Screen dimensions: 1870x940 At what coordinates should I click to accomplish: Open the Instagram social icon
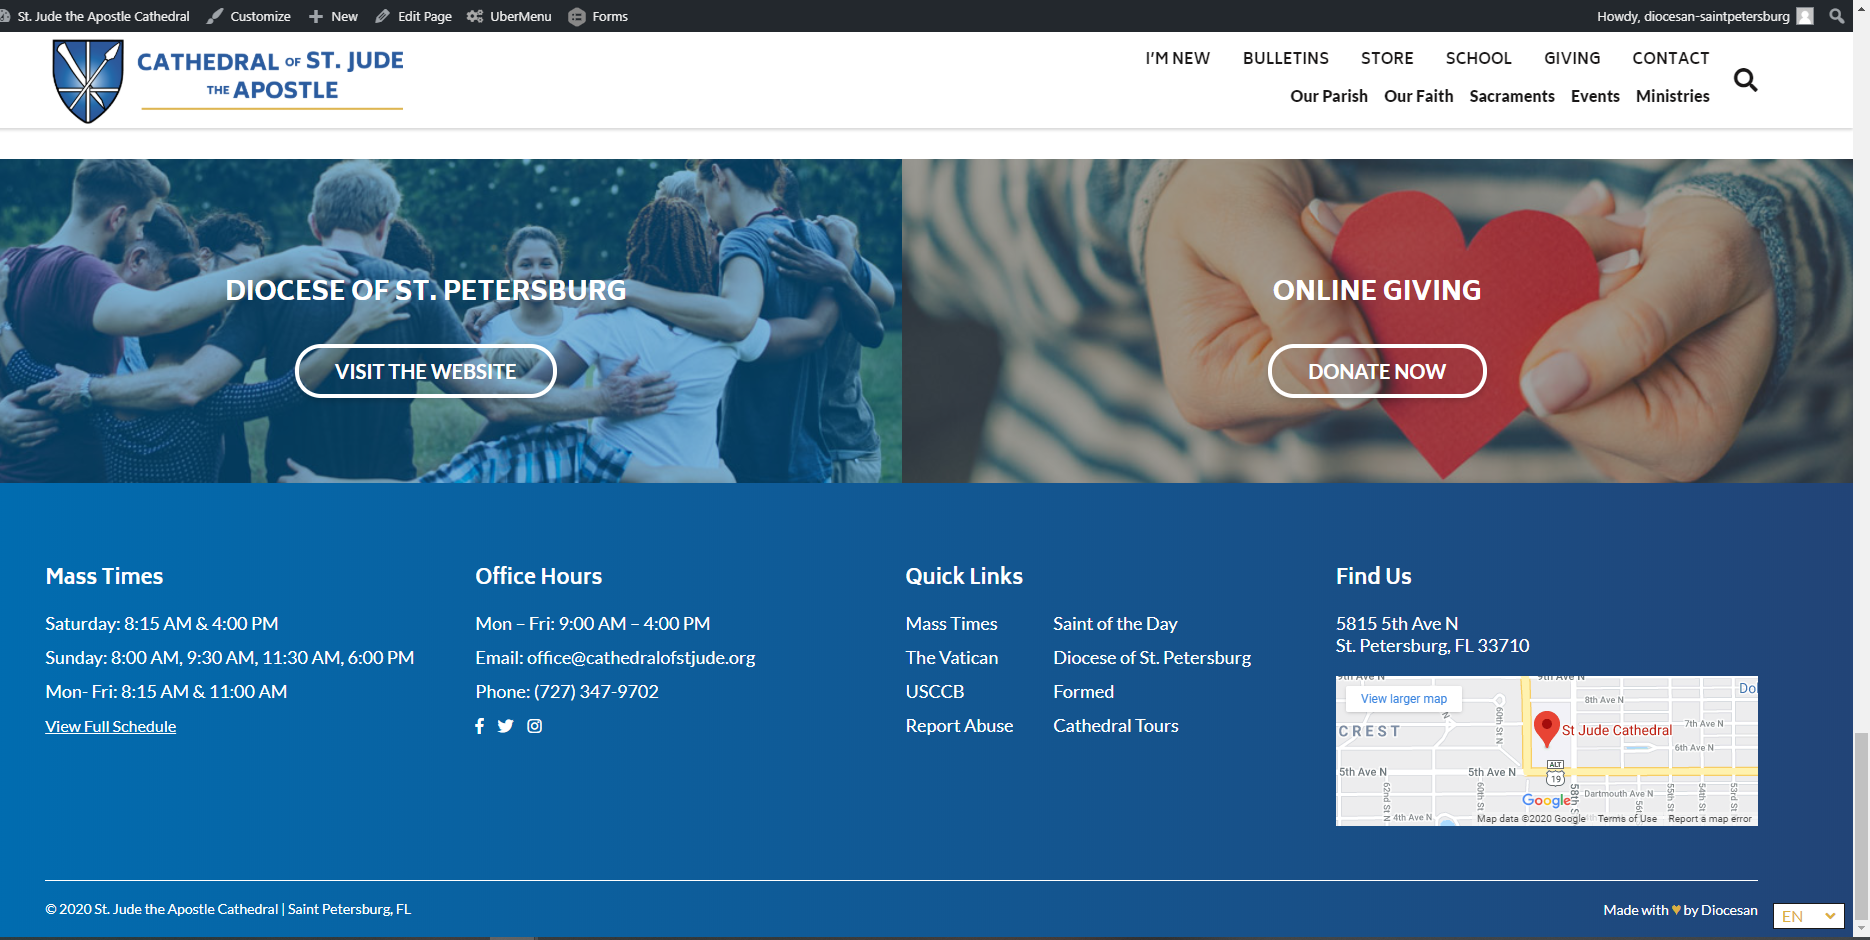pyautogui.click(x=535, y=726)
